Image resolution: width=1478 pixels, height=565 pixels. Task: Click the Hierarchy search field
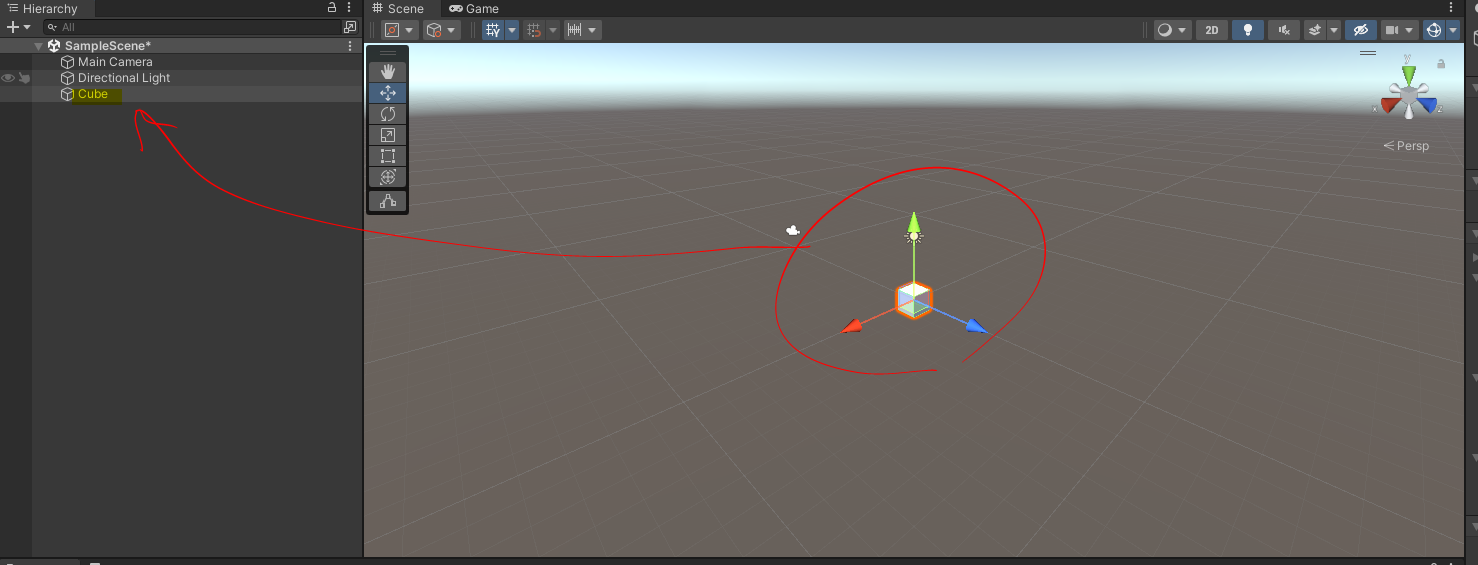click(190, 27)
